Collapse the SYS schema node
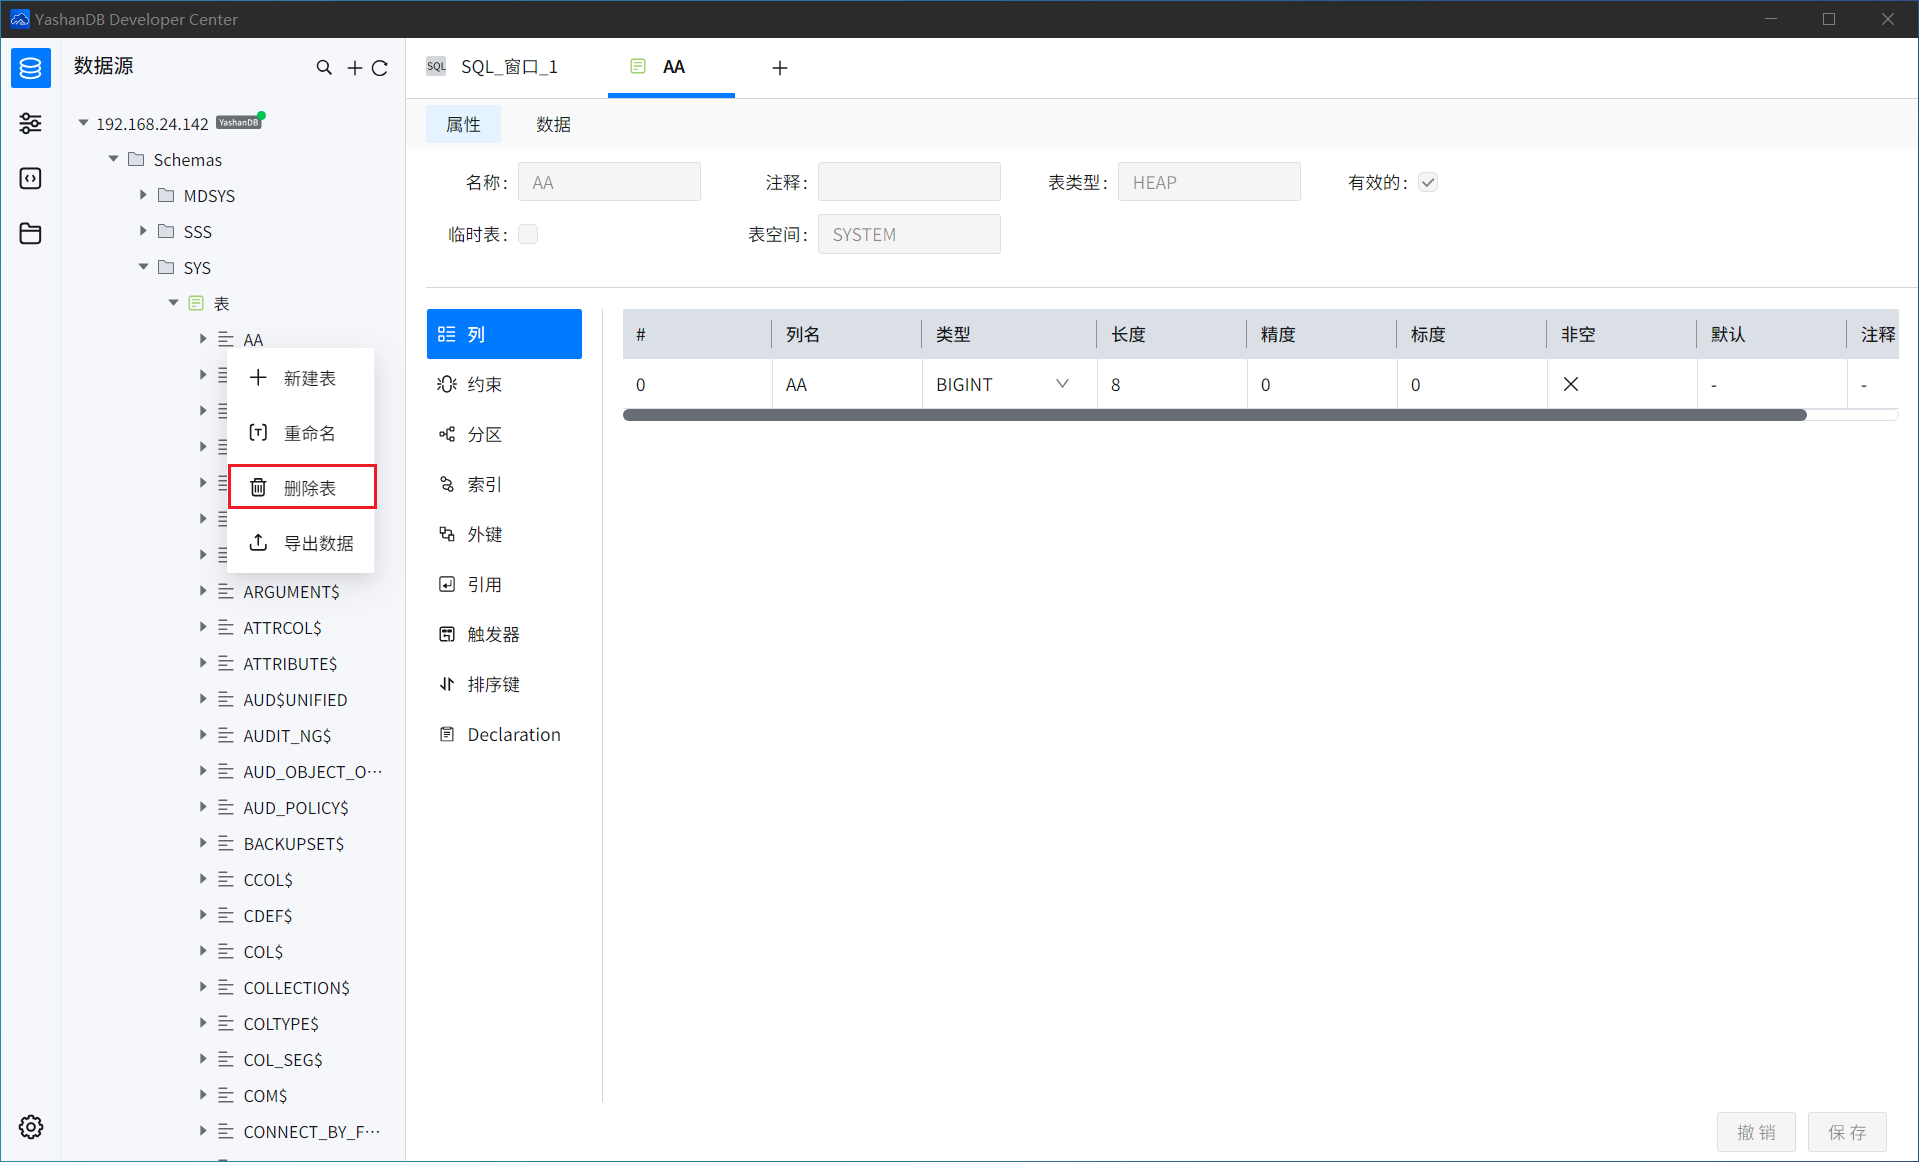1919x1162 pixels. tap(143, 267)
